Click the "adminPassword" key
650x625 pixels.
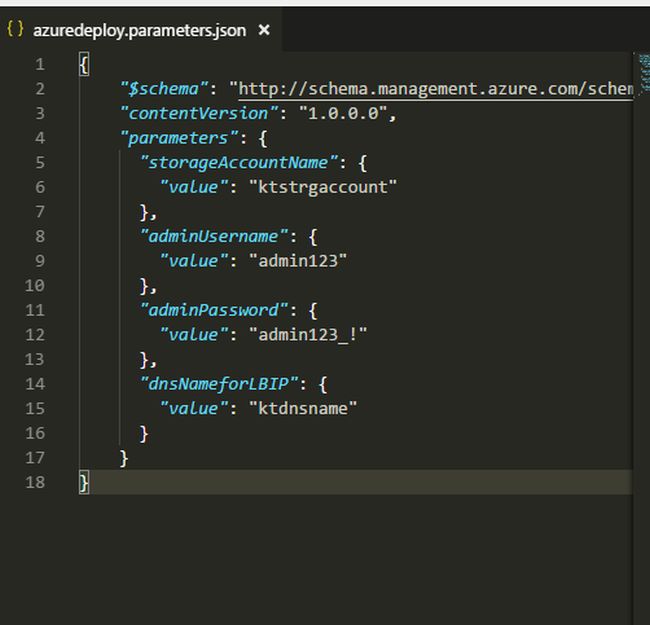[214, 310]
